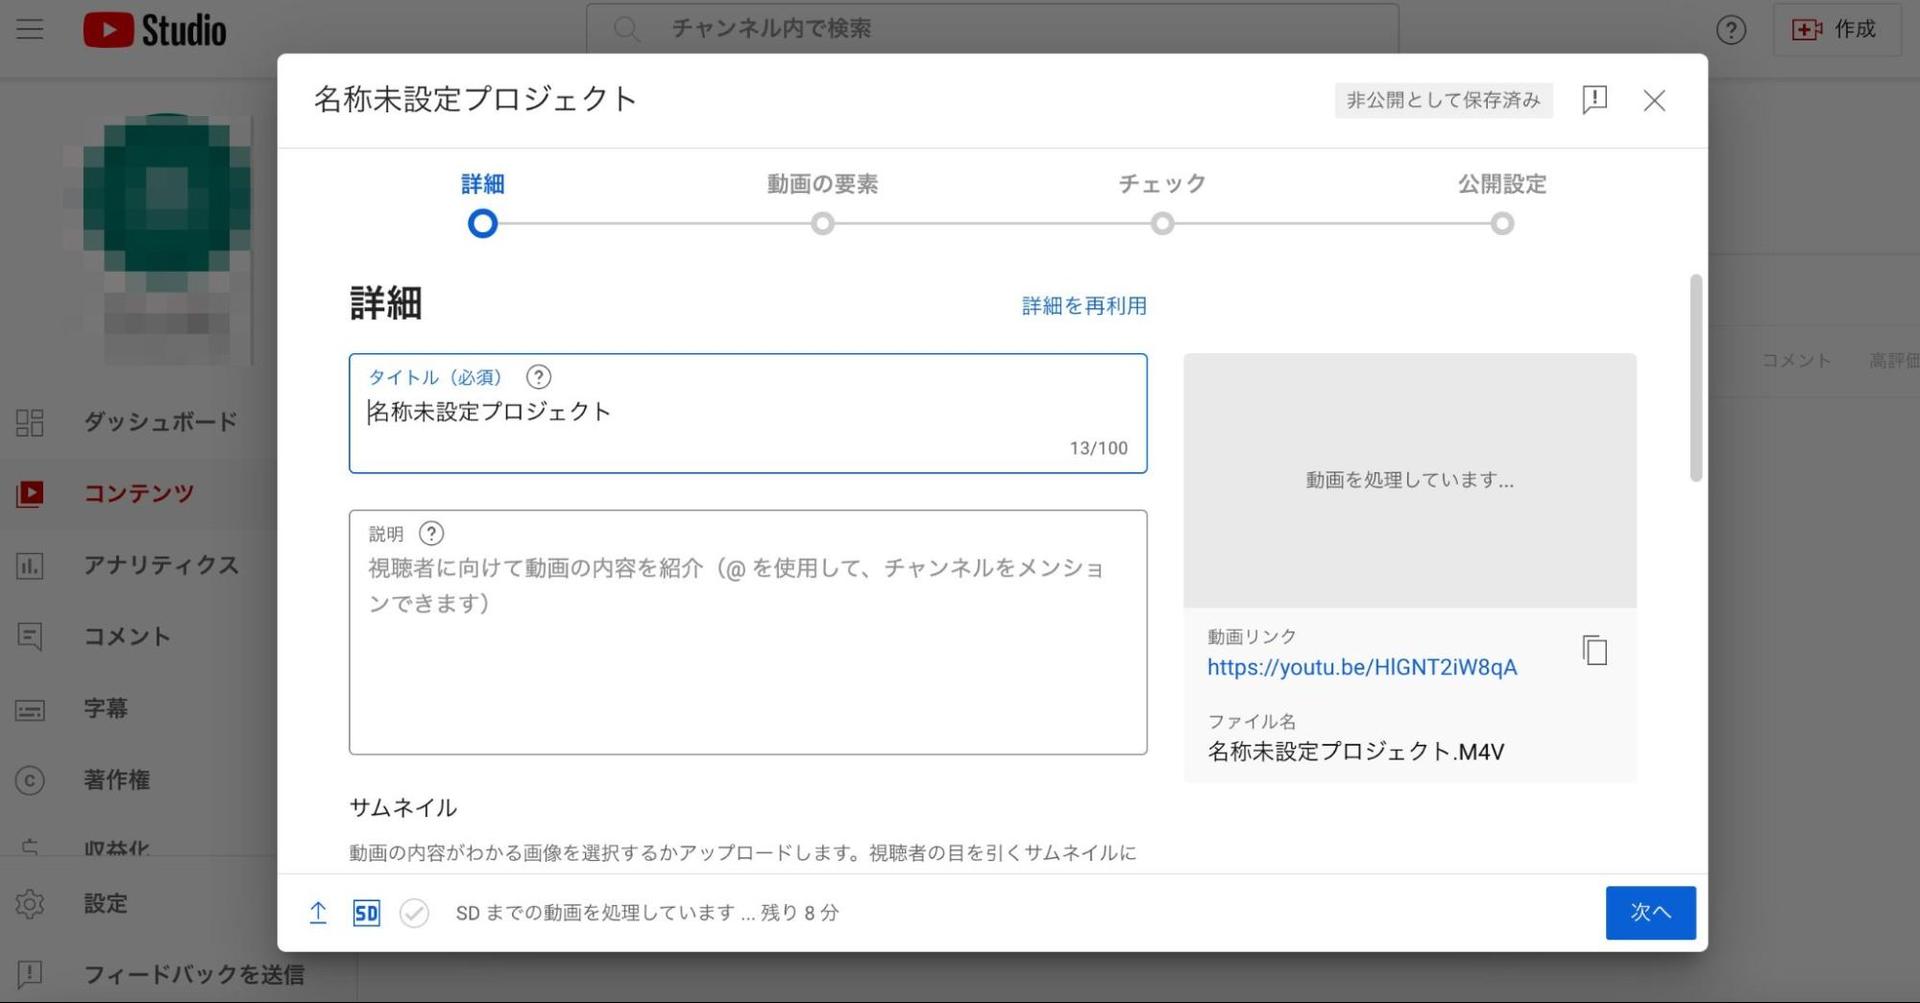This screenshot has width=1920, height=1003.
Task: Open the 詳細を再利用 link
Action: (1083, 306)
